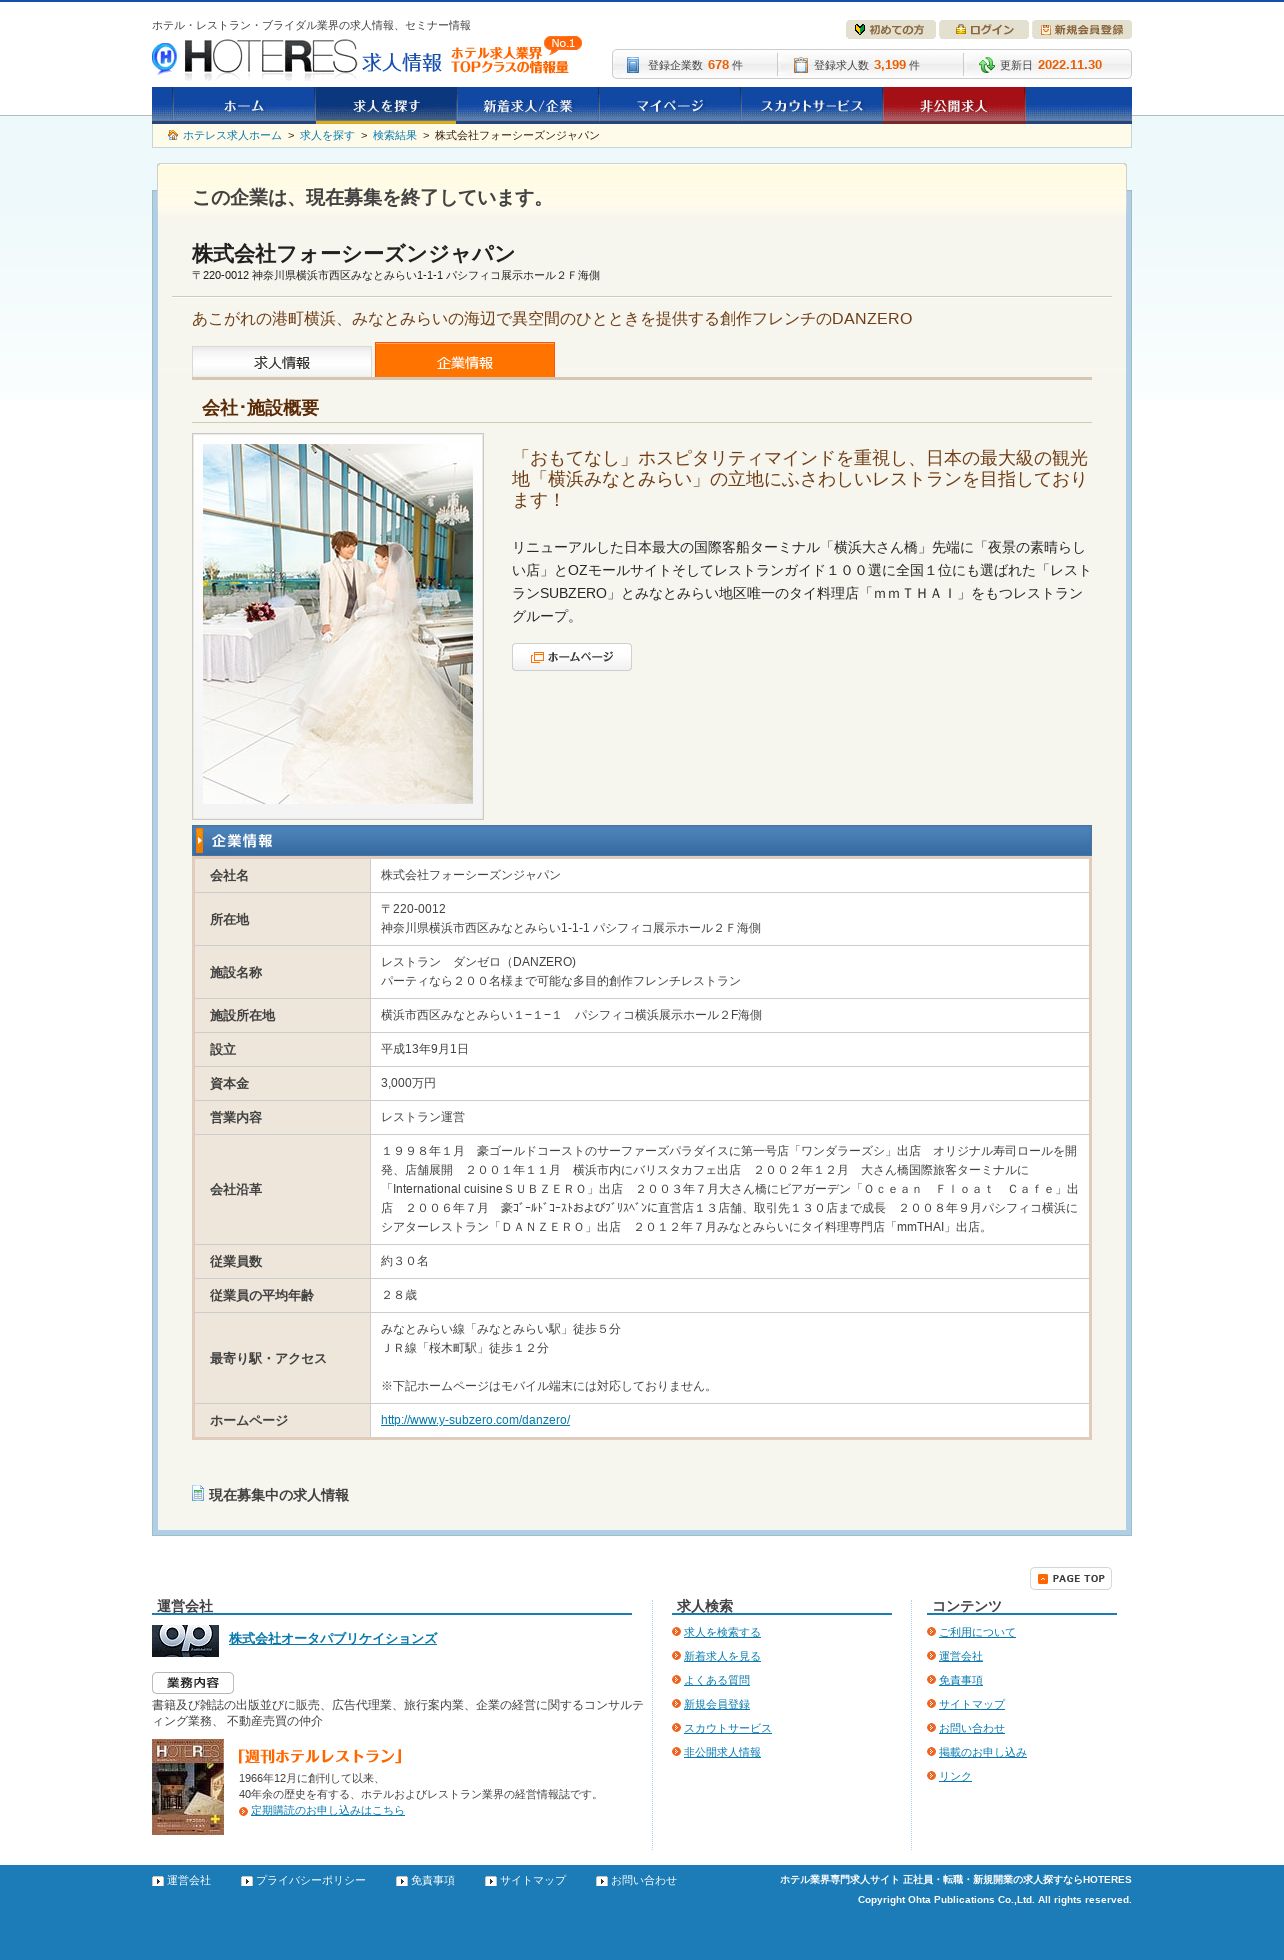1284x1960 pixels.
Task: Open the スカウトサービス navigation tab
Action: [812, 105]
